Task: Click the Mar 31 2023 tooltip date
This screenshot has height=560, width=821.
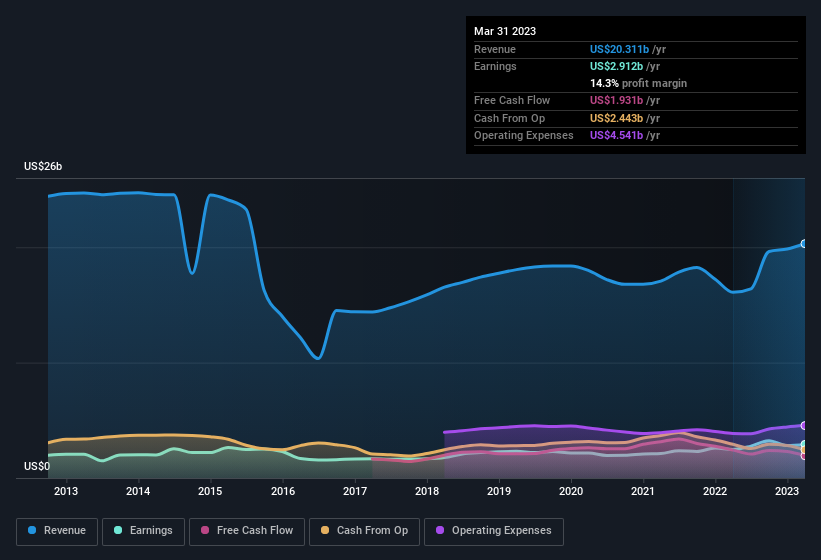Action: pyautogui.click(x=505, y=31)
